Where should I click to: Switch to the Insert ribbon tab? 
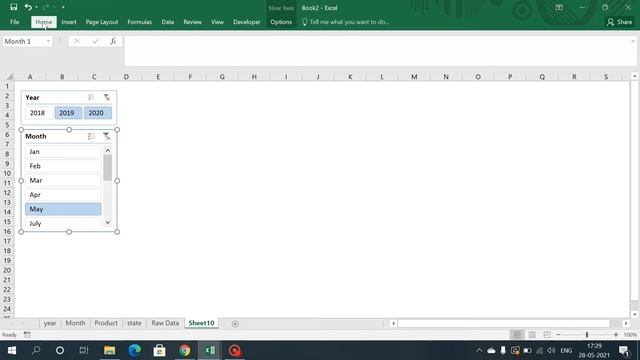pyautogui.click(x=69, y=22)
